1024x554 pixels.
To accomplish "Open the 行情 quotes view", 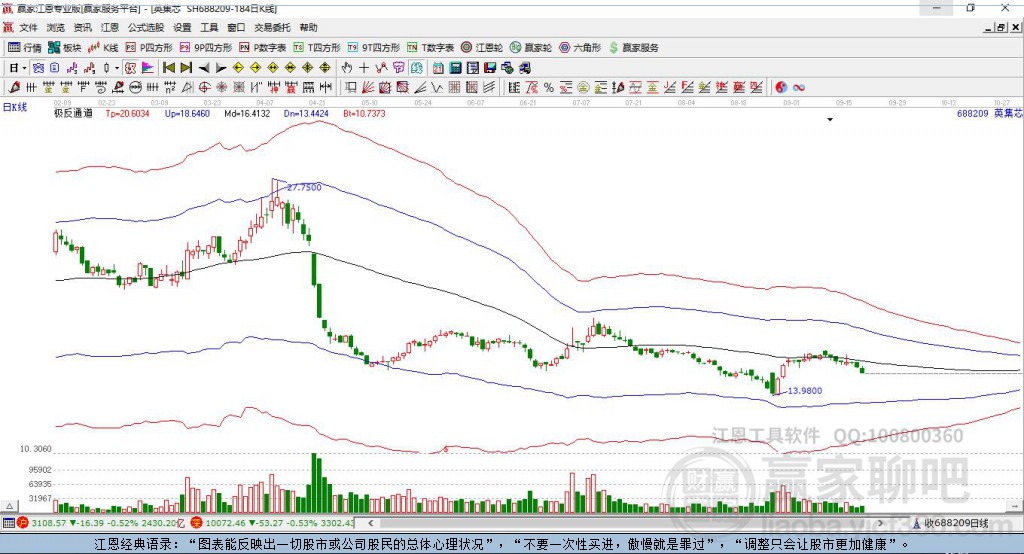I will click(25, 48).
